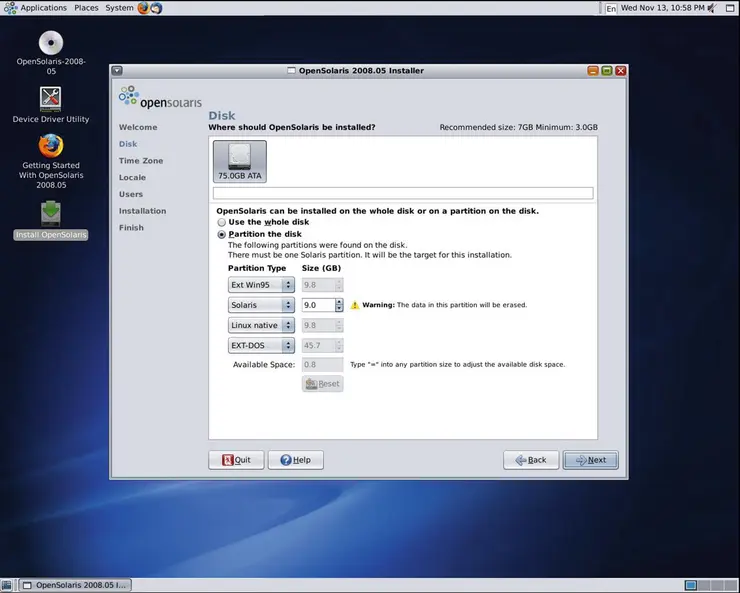Open Getting Started With OpenSolaris Firefox icon
The image size is (740, 593).
(51, 146)
